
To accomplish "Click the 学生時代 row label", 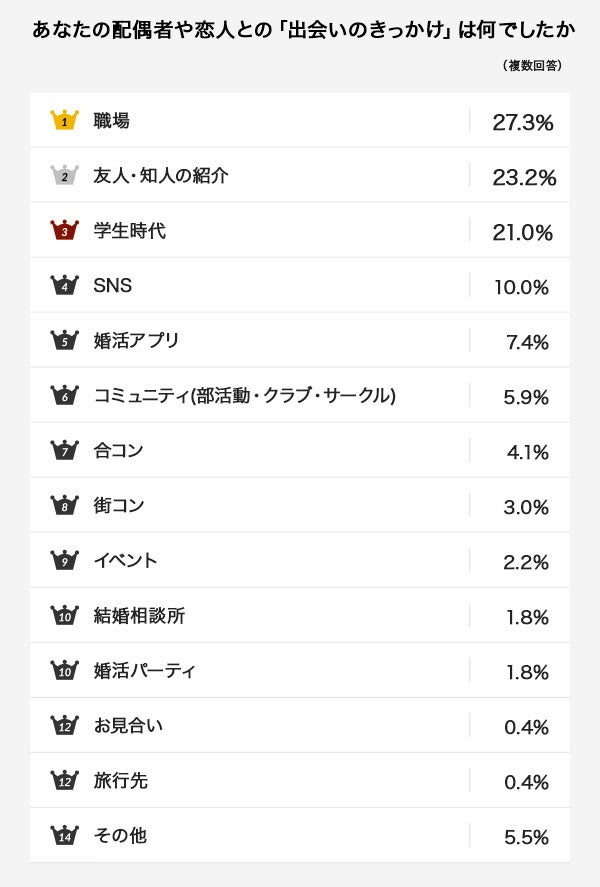I will [129, 231].
